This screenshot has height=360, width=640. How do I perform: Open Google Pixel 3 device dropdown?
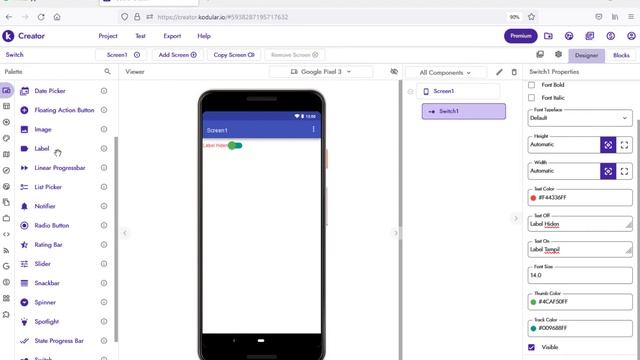click(x=321, y=71)
